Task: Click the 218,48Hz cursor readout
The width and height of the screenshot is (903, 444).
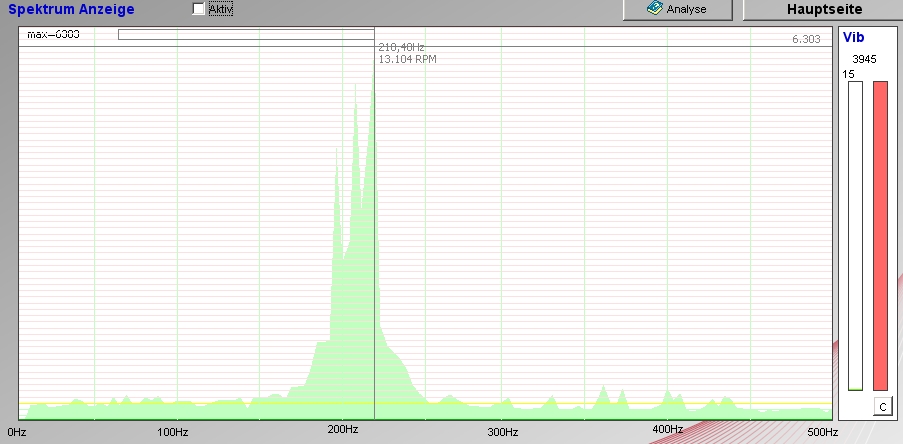Action: [x=401, y=48]
